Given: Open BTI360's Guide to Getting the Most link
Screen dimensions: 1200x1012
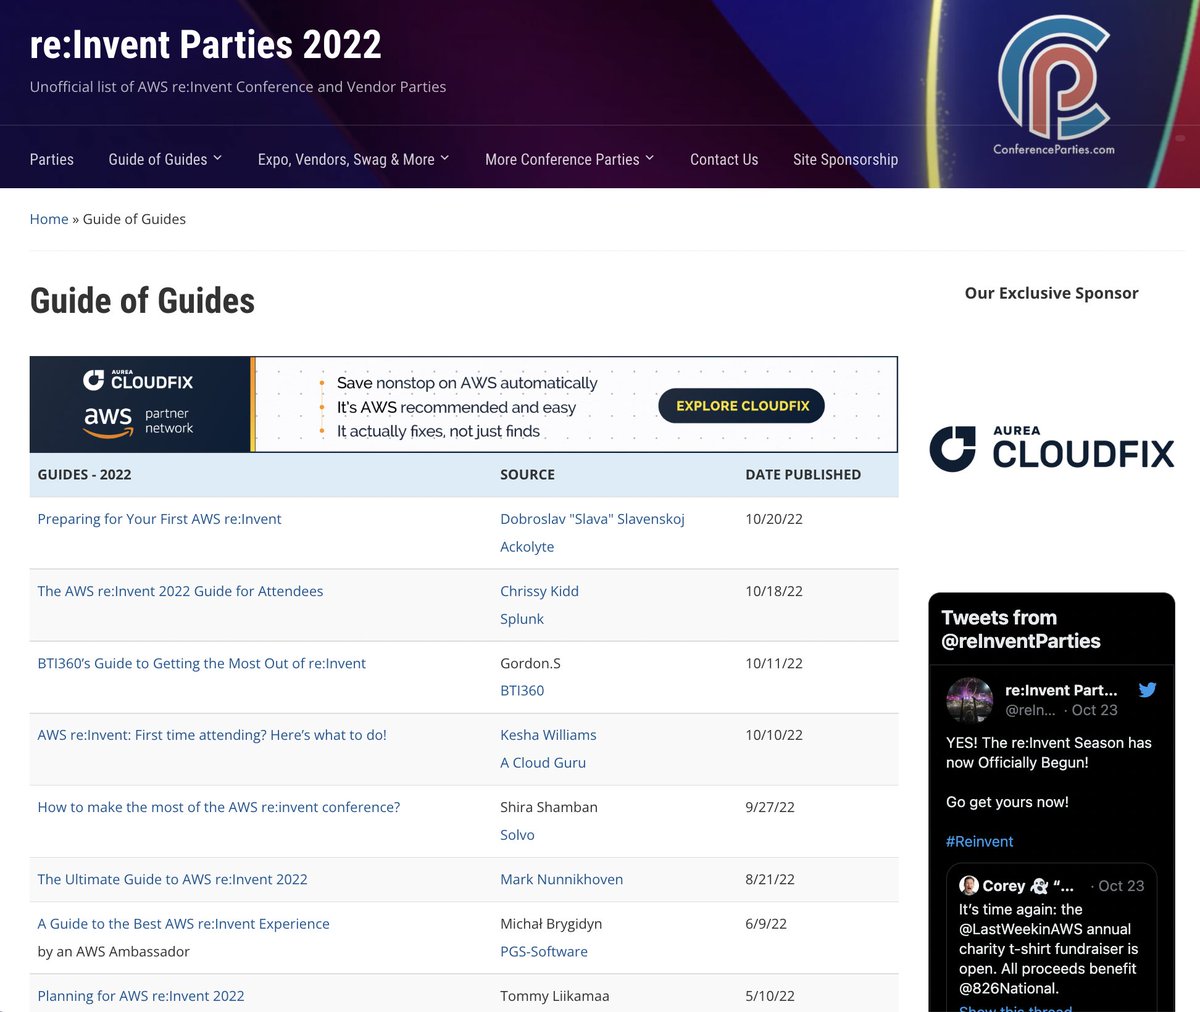Looking at the screenshot, I should click(202, 663).
